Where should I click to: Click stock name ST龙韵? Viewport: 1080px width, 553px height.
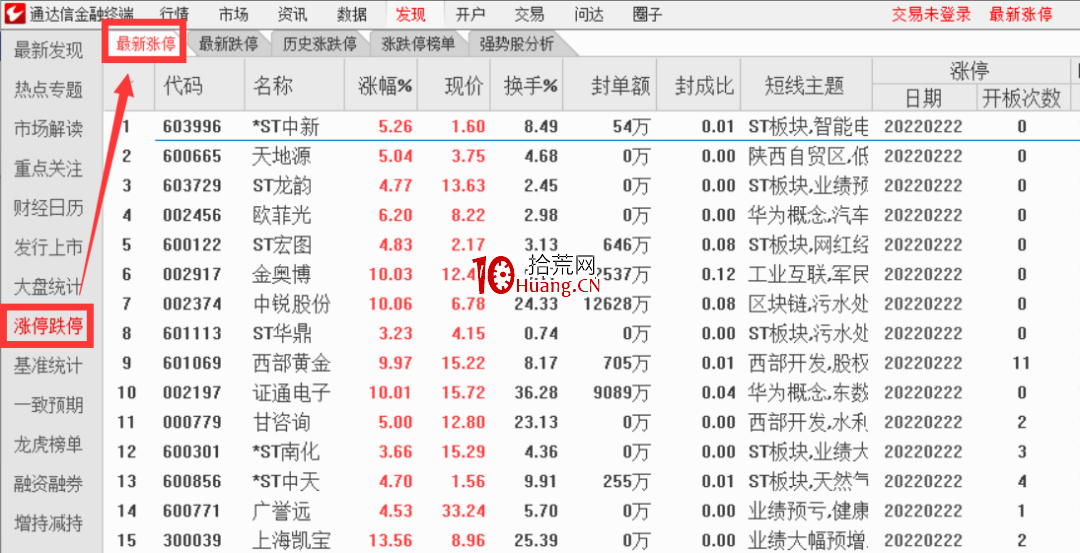282,186
